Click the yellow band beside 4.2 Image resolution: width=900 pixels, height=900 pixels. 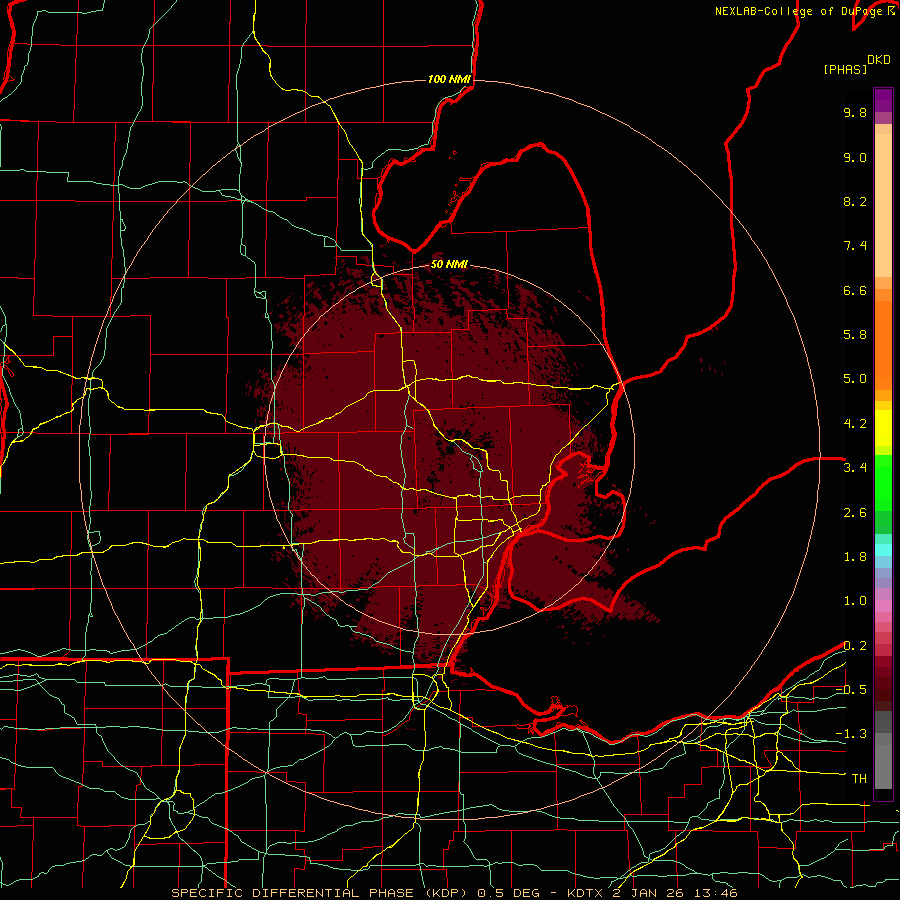point(883,428)
